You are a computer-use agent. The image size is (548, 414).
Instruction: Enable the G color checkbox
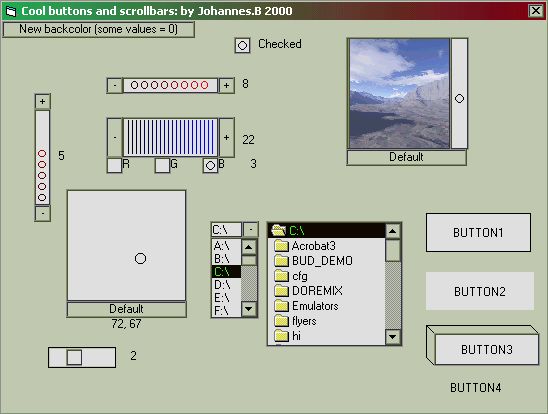[x=162, y=166]
